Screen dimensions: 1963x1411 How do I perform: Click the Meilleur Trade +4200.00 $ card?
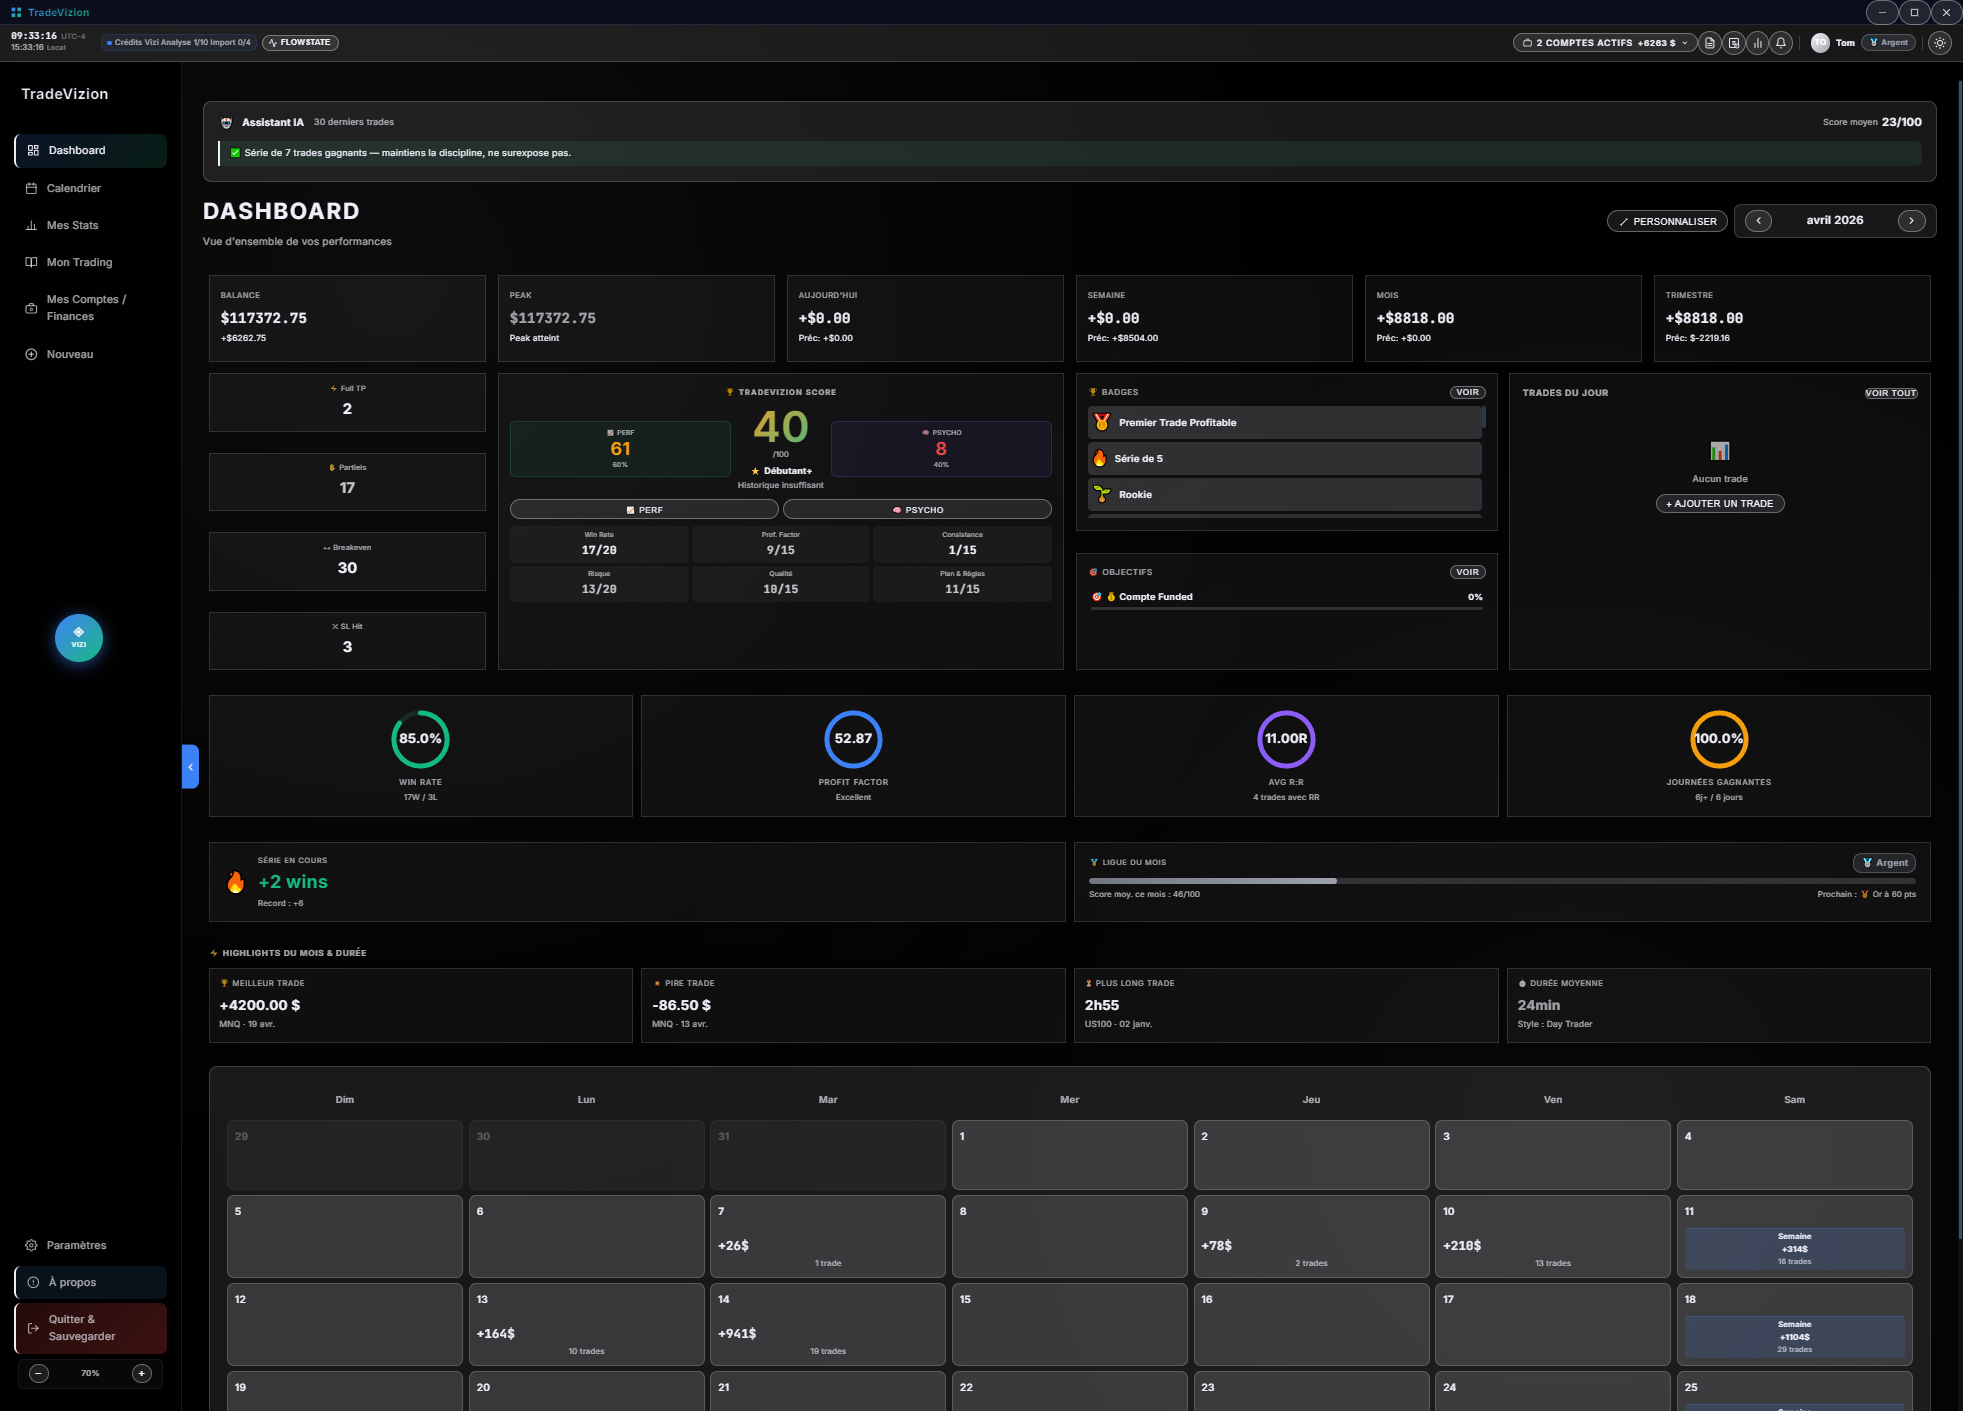click(x=420, y=1005)
